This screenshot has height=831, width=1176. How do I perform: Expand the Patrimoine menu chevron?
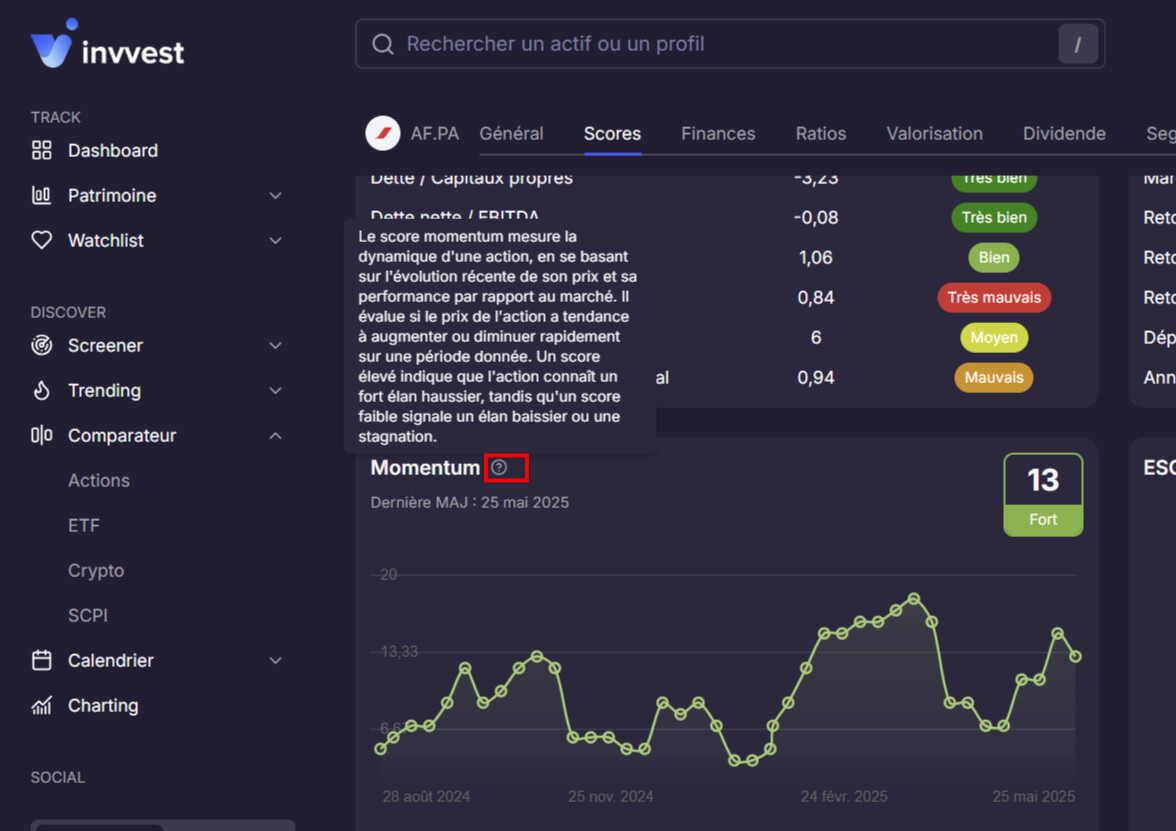click(275, 196)
